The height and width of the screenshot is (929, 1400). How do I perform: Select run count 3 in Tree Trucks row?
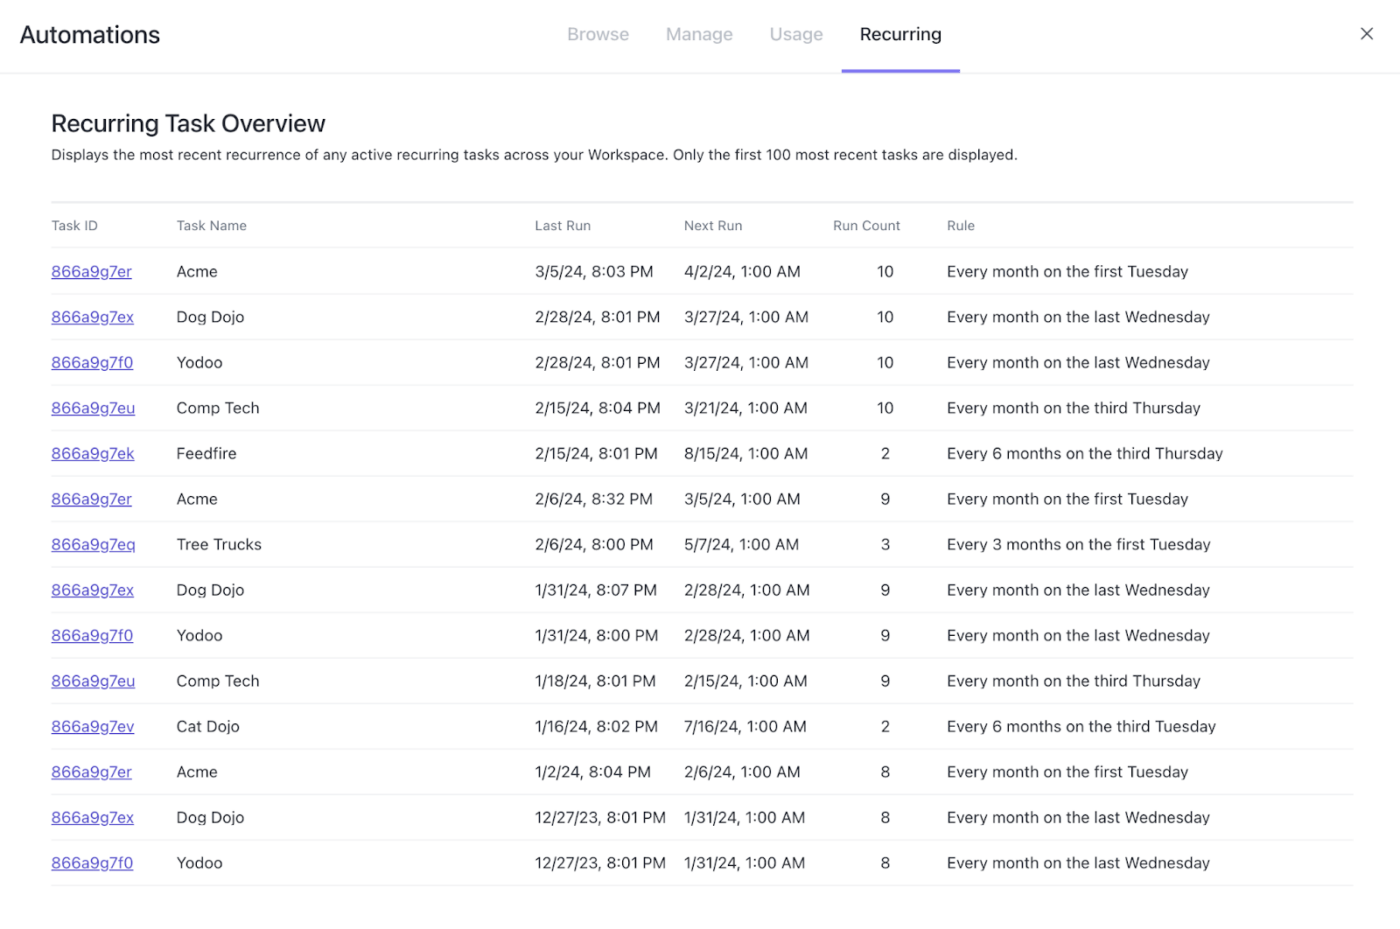click(x=885, y=545)
